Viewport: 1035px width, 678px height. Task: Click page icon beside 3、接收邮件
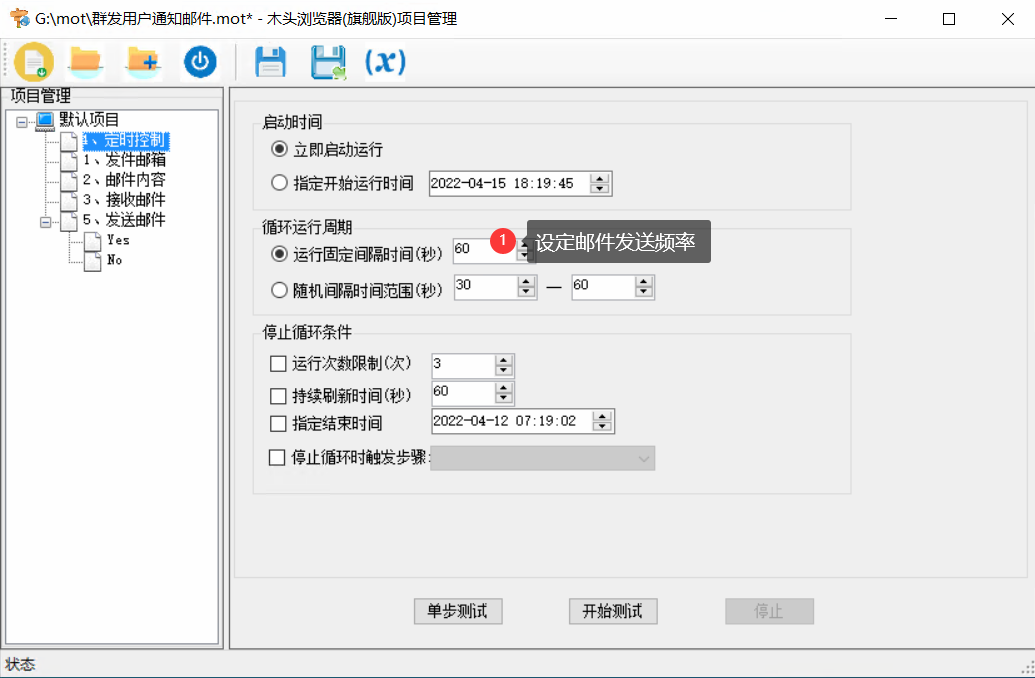coord(69,200)
